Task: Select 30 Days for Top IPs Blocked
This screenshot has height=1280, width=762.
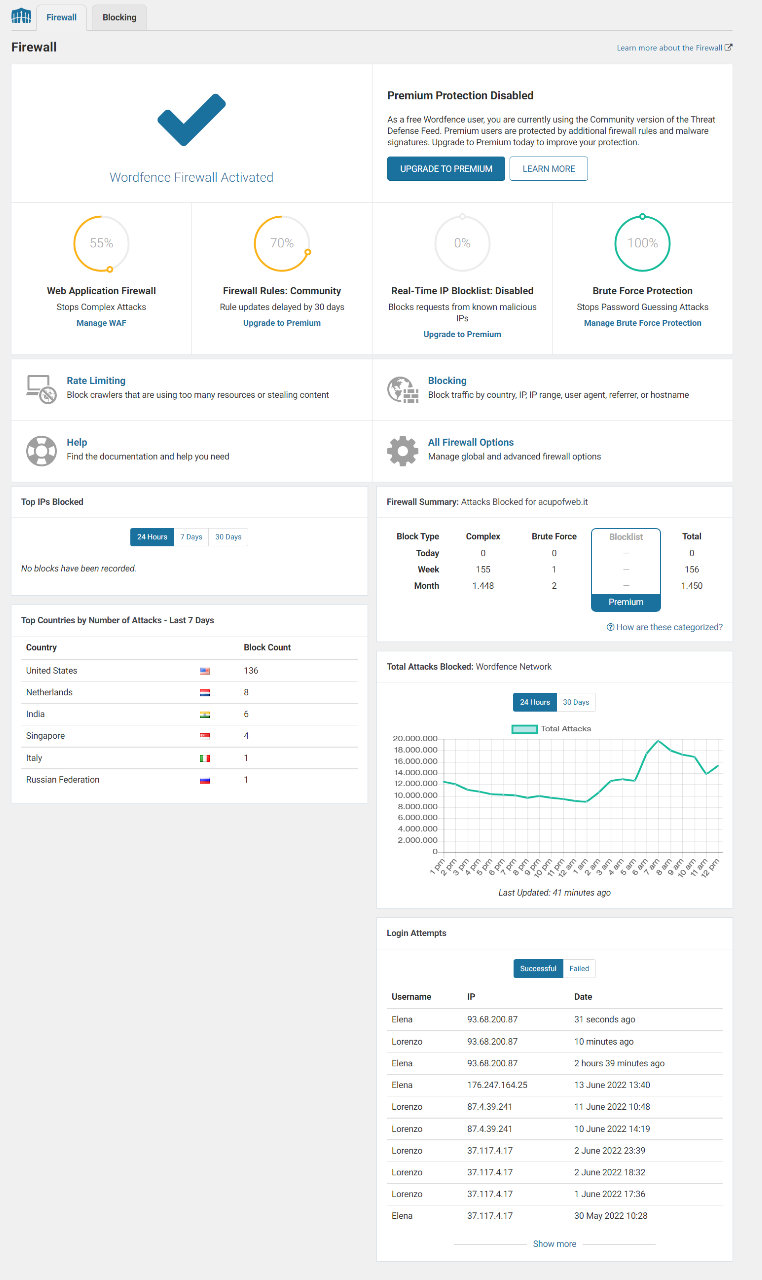Action: pos(227,537)
